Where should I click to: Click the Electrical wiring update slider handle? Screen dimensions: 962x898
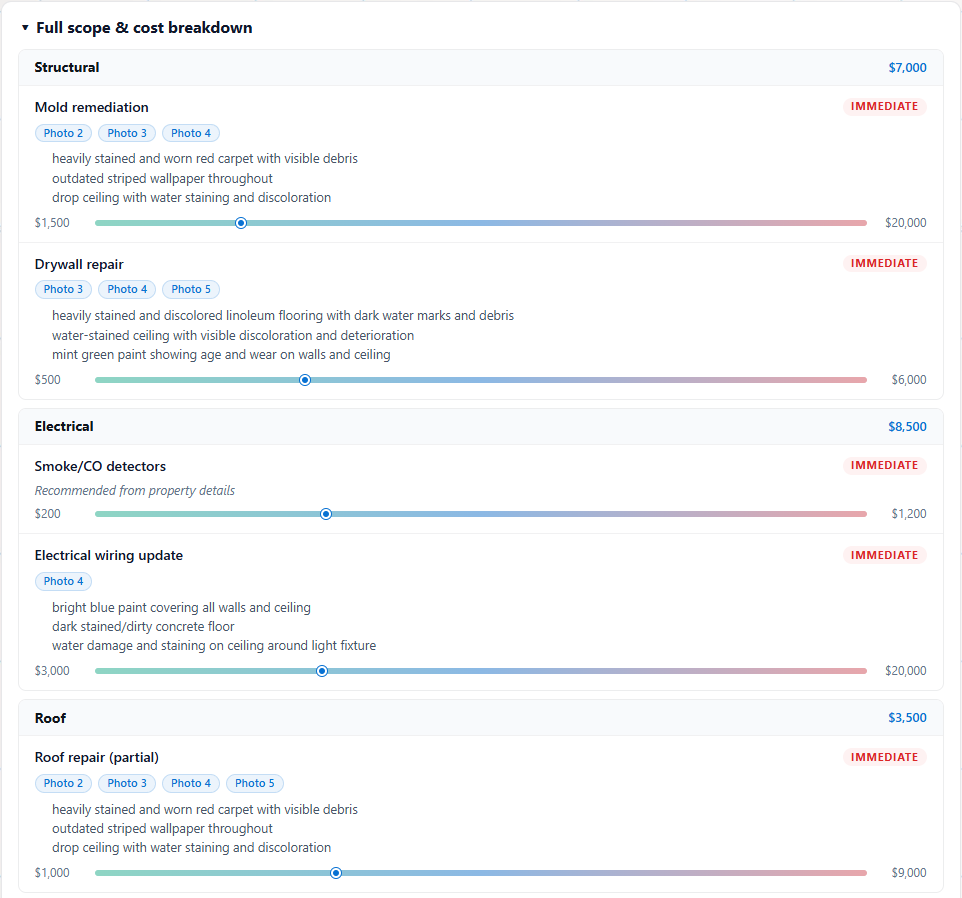(x=322, y=670)
